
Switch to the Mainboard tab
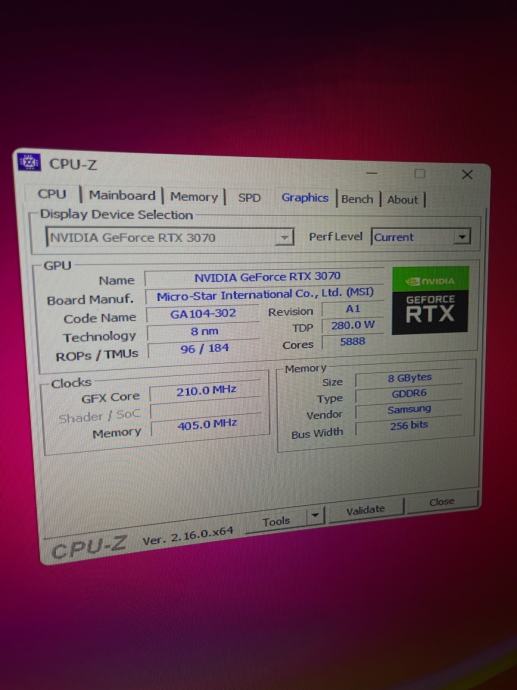tap(122, 195)
